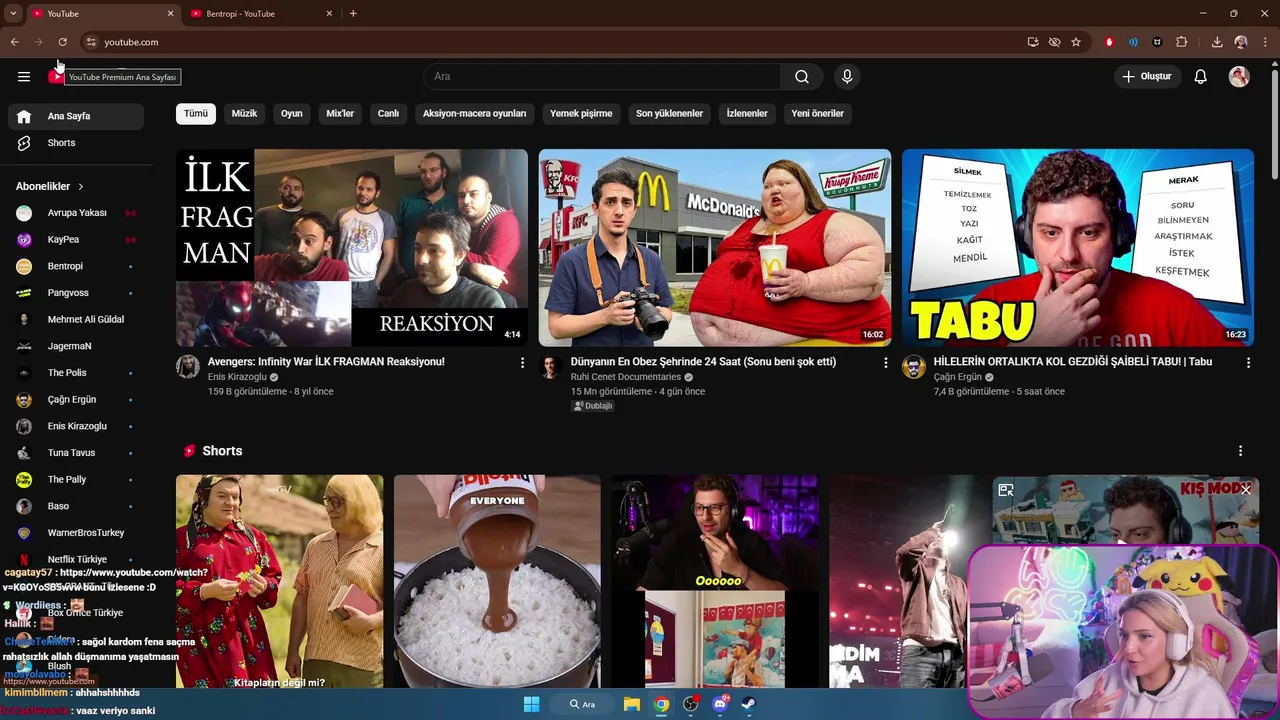This screenshot has height=720, width=1280.
Task: View site information in address bar
Action: pos(90,42)
